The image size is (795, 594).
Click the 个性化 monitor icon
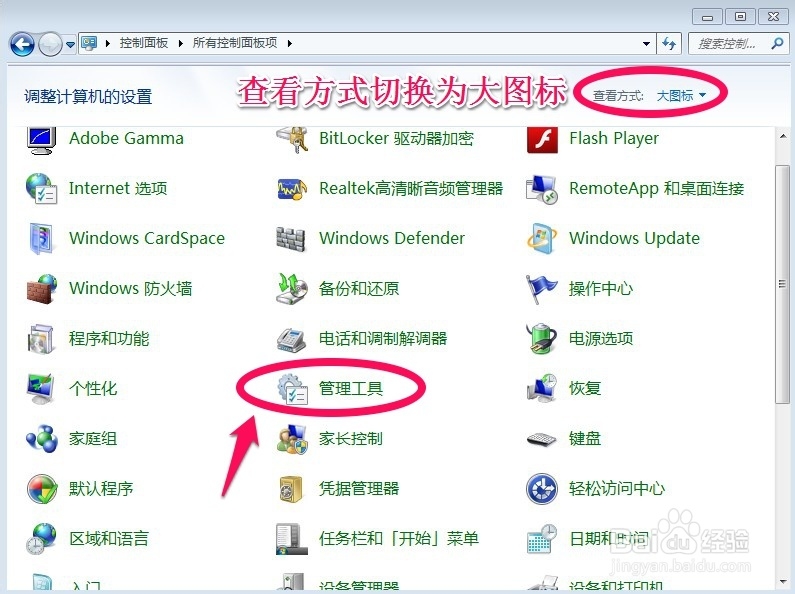point(41,388)
